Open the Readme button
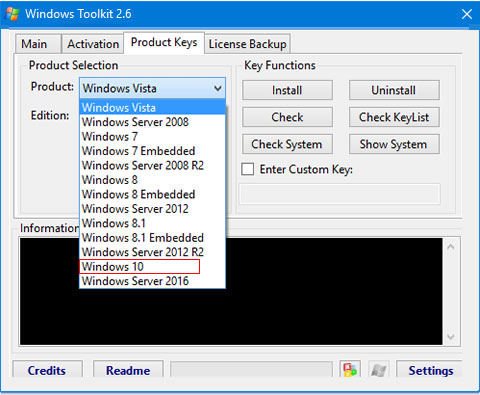Screen dimensions: 480x395 pos(128,370)
